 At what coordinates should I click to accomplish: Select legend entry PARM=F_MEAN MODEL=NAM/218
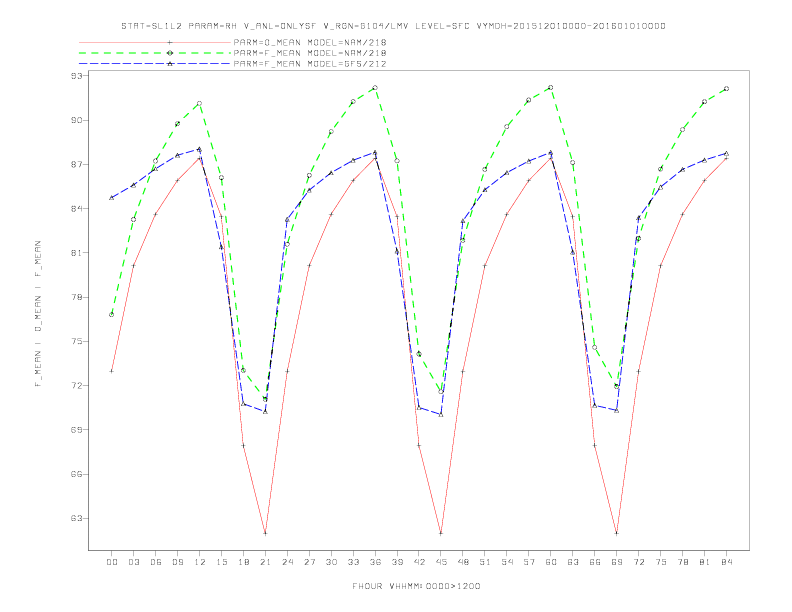[310, 53]
